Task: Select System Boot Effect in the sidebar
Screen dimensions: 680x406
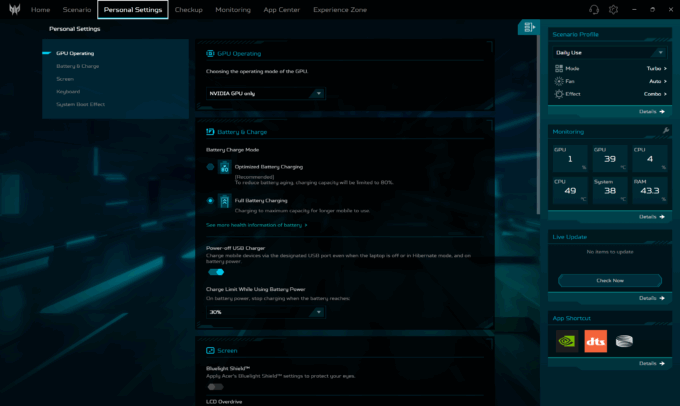Action: click(x=80, y=104)
